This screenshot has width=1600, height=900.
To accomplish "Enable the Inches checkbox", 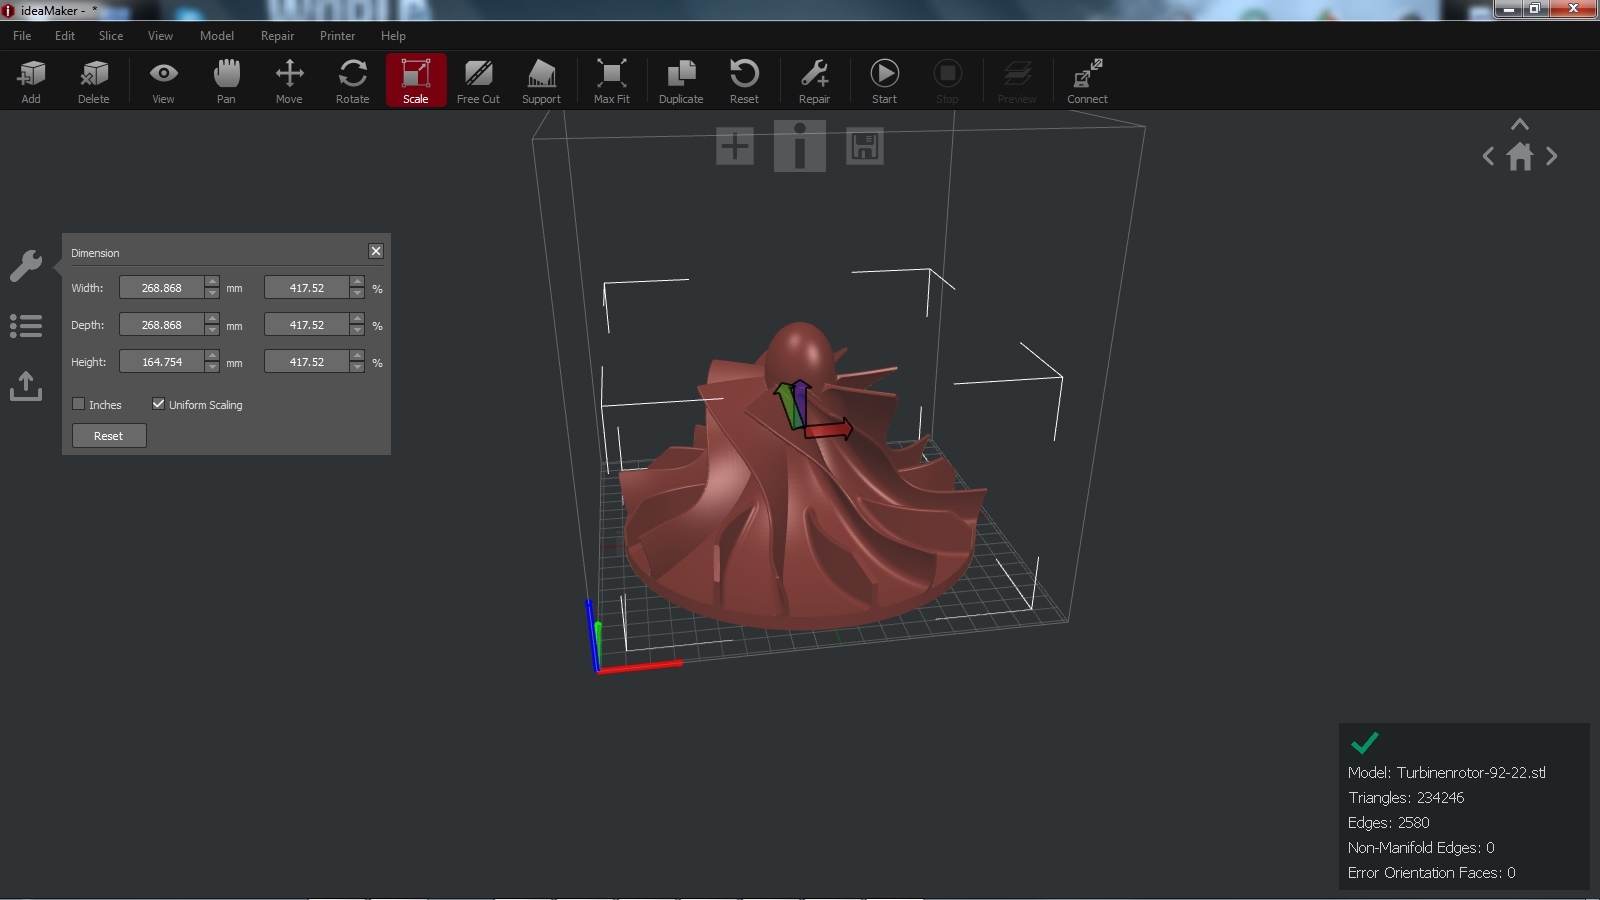I will [78, 404].
